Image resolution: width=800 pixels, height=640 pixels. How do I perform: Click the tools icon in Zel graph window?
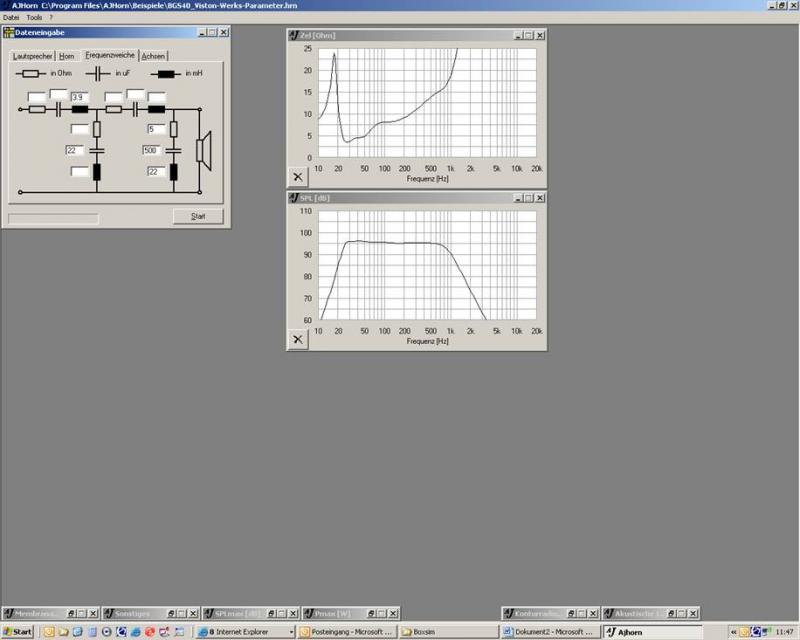(x=298, y=176)
